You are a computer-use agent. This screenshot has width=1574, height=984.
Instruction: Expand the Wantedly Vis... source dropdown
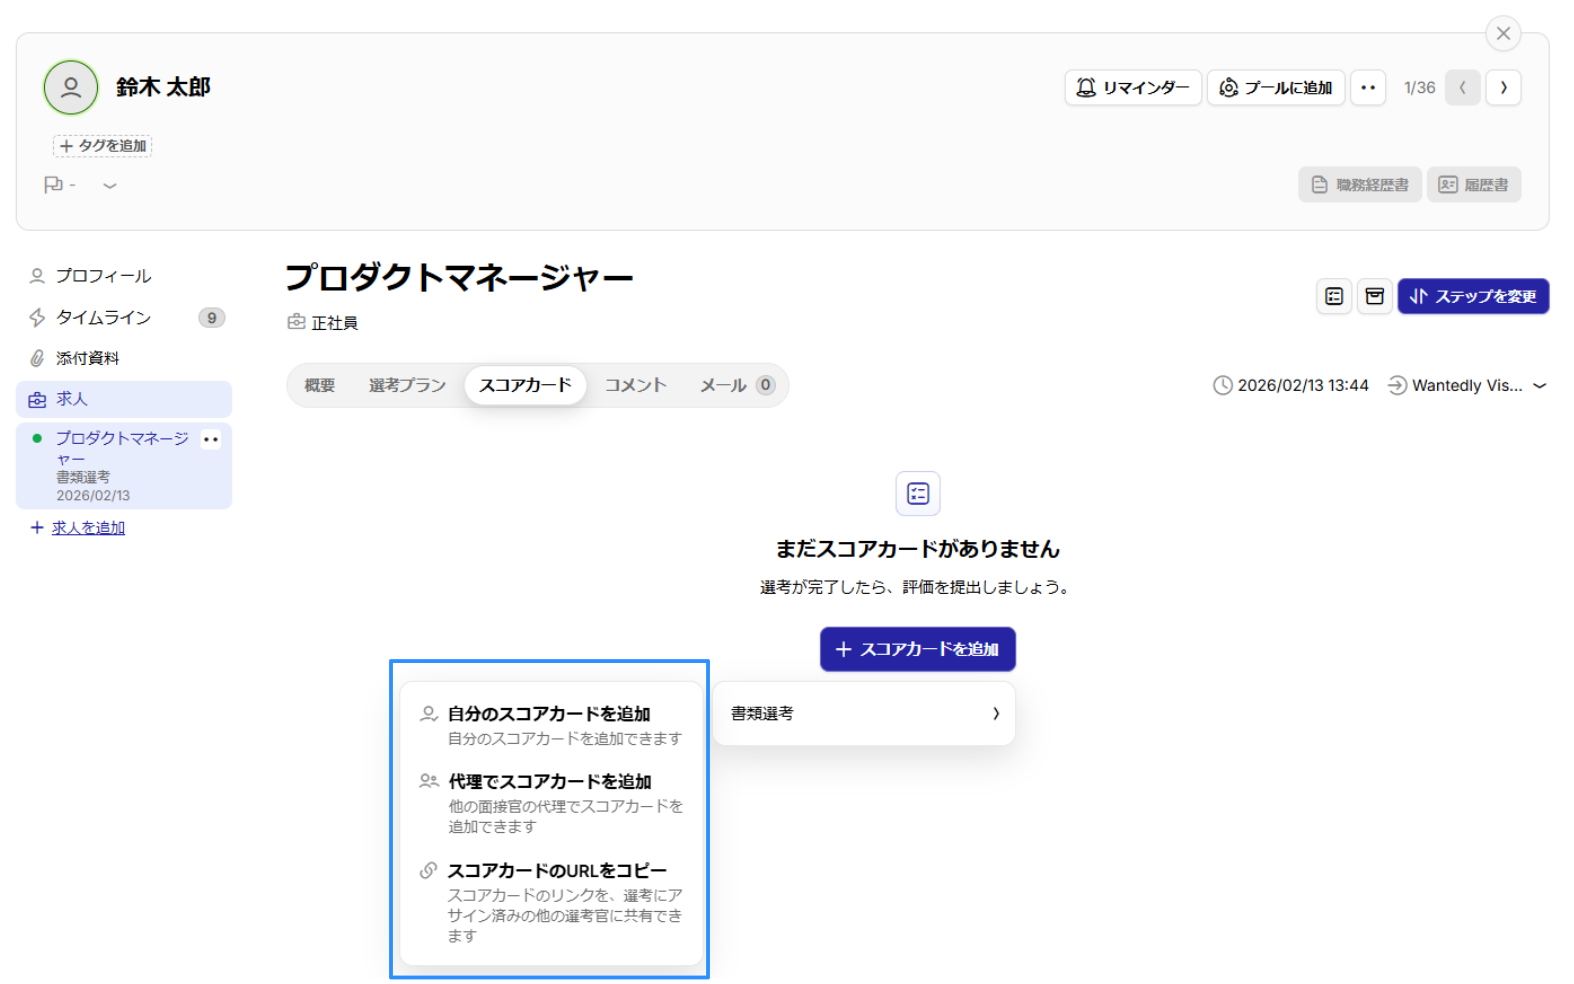pos(1539,386)
